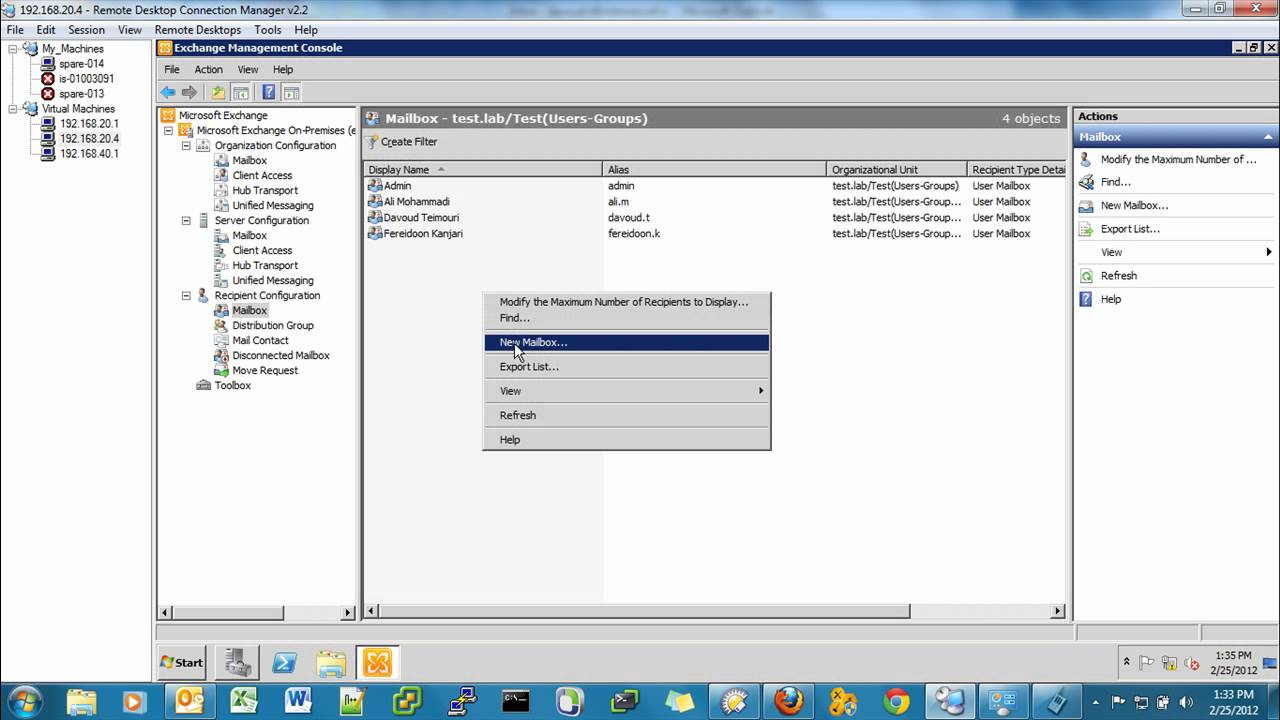This screenshot has height=720, width=1280.
Task: Click the forward arrow in console toolbar
Action: (x=188, y=91)
